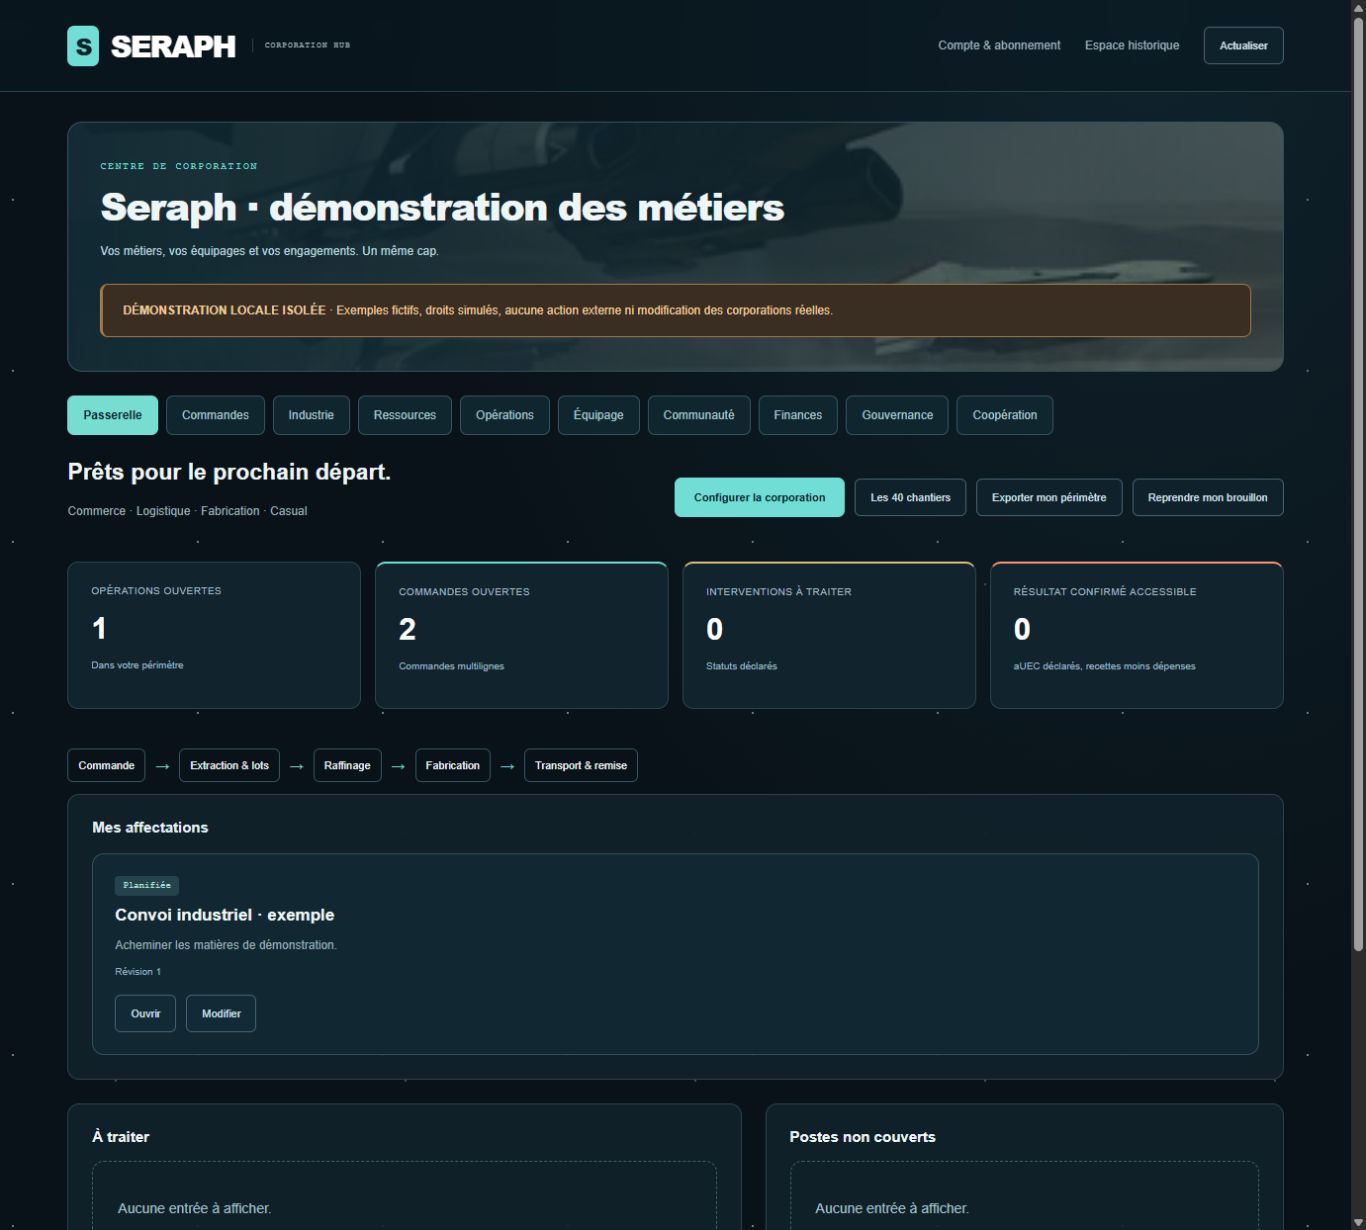Screen dimensions: 1366x1230
Task: Select the Équipage tab
Action: [598, 415]
